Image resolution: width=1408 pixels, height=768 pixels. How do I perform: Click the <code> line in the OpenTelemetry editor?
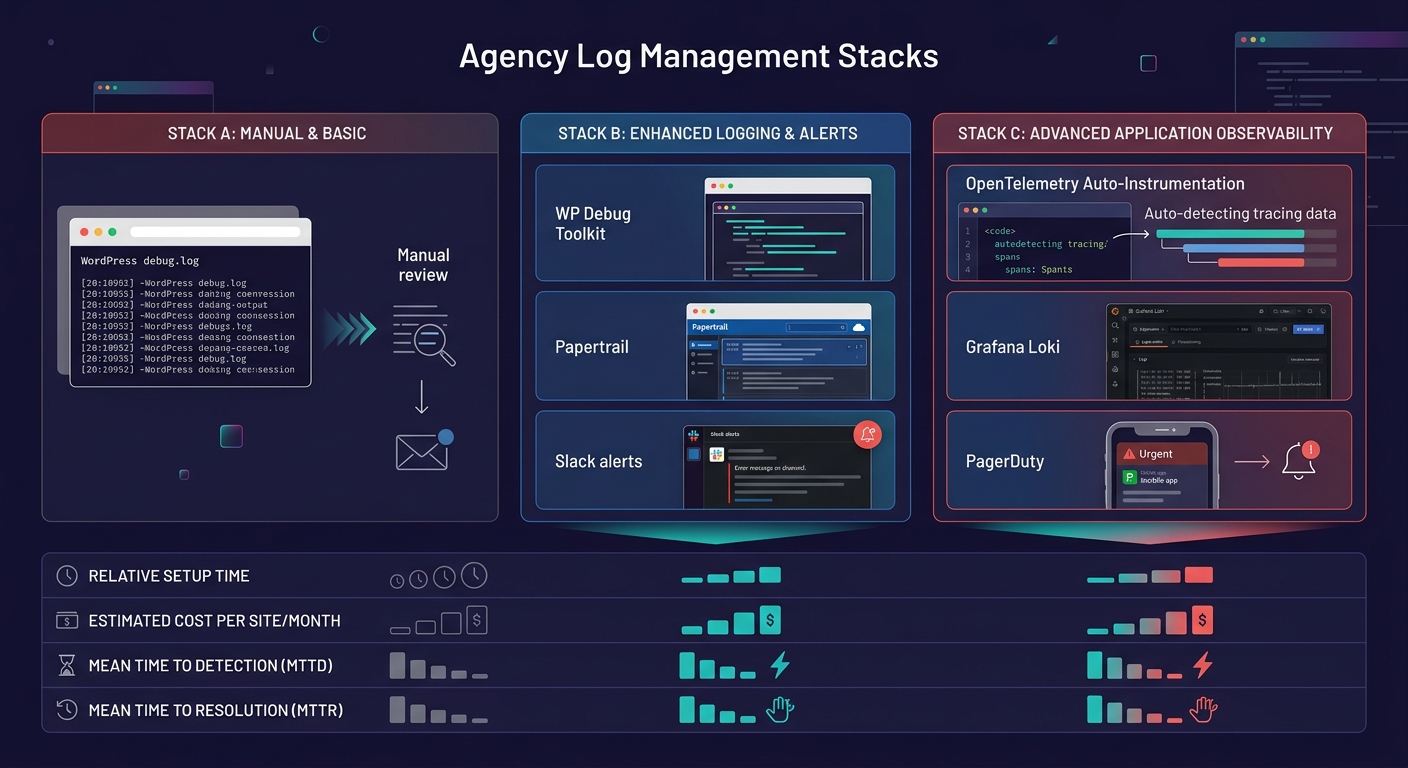click(x=1001, y=231)
